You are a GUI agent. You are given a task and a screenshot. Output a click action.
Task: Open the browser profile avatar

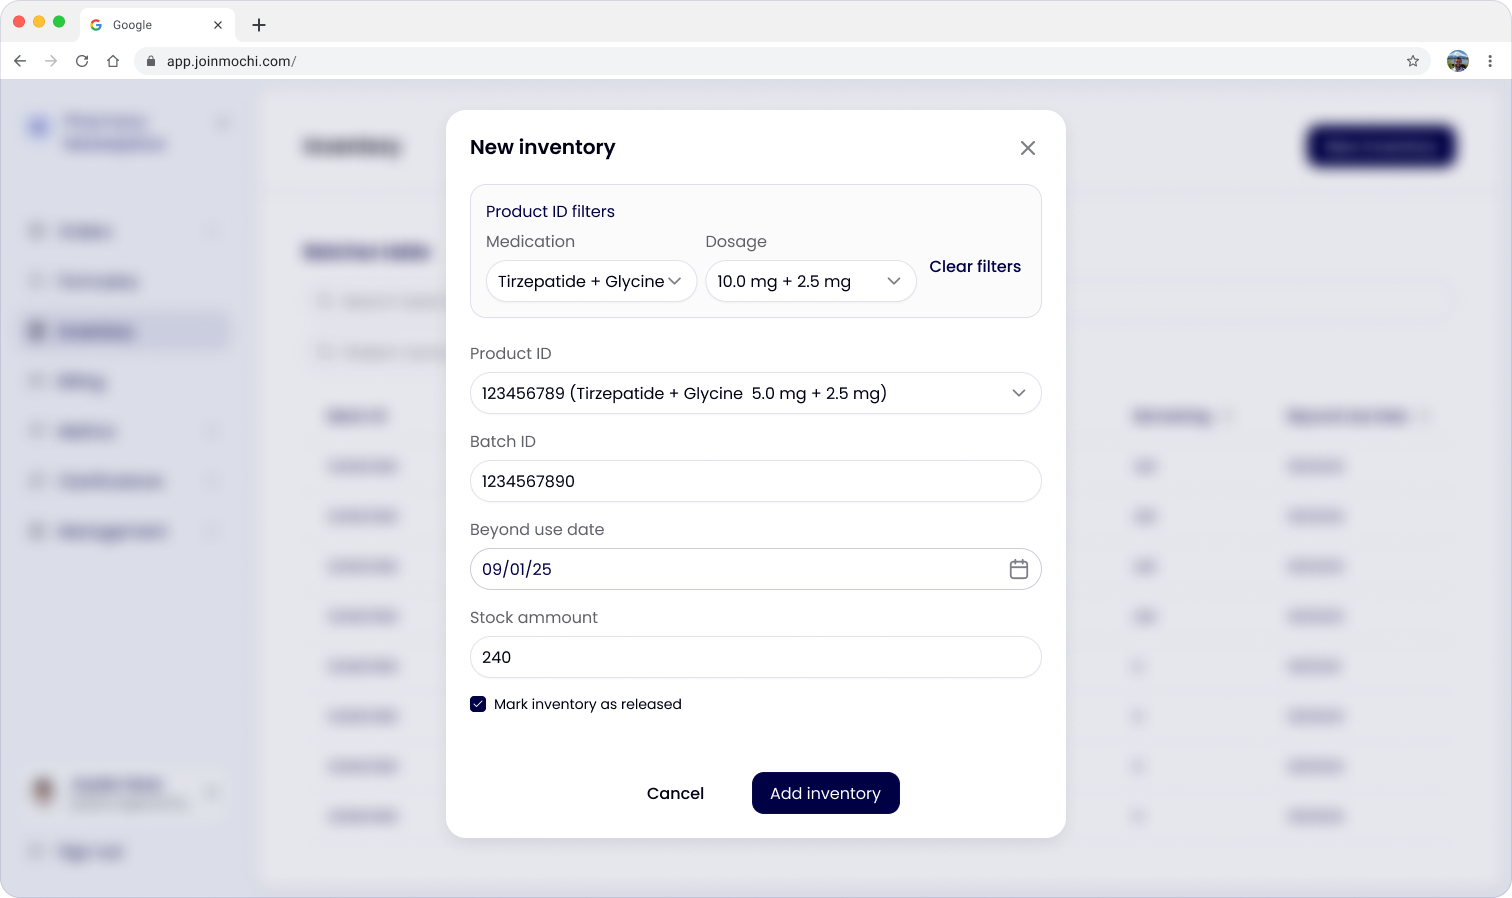click(x=1458, y=61)
